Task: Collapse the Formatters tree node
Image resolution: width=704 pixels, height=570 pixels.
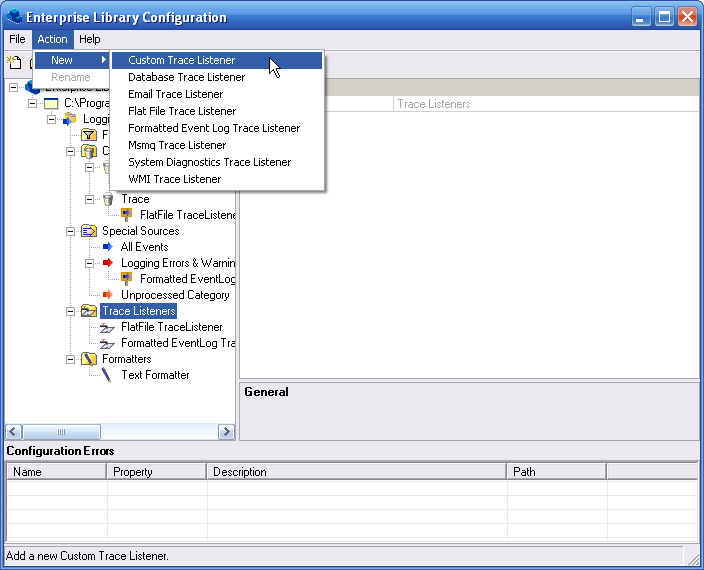Action: pyautogui.click(x=71, y=359)
